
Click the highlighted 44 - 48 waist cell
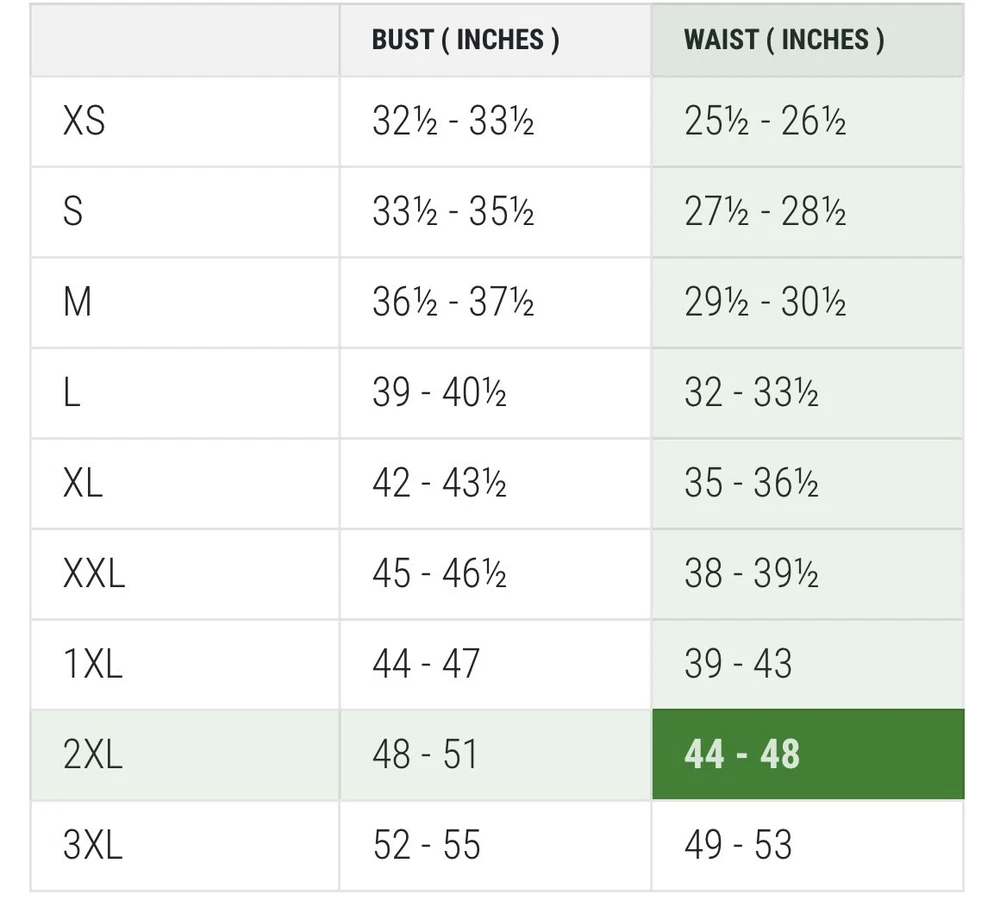tap(742, 754)
